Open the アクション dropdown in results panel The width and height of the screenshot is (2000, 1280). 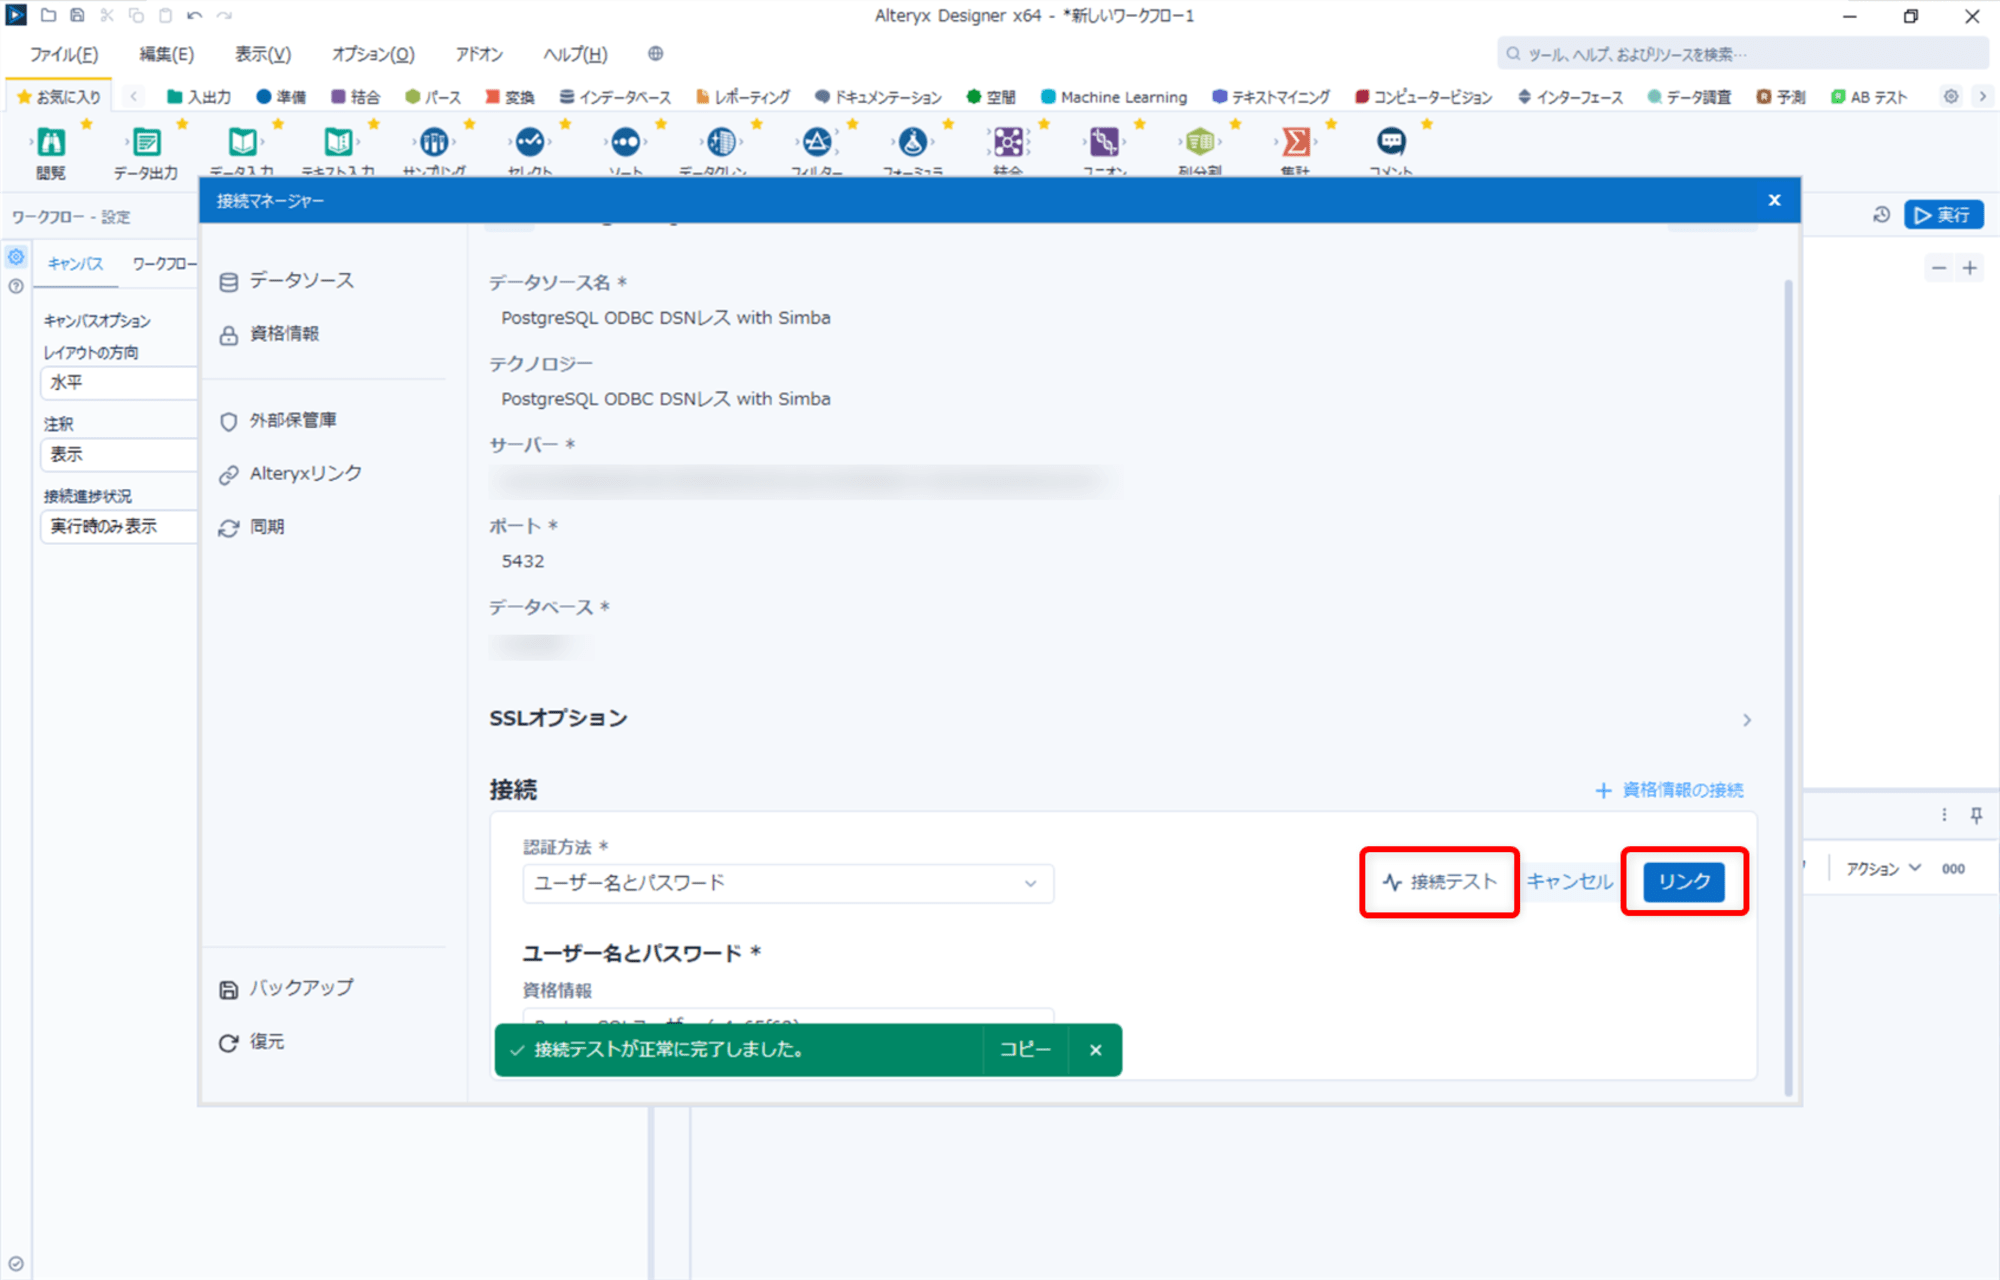pos(1882,869)
